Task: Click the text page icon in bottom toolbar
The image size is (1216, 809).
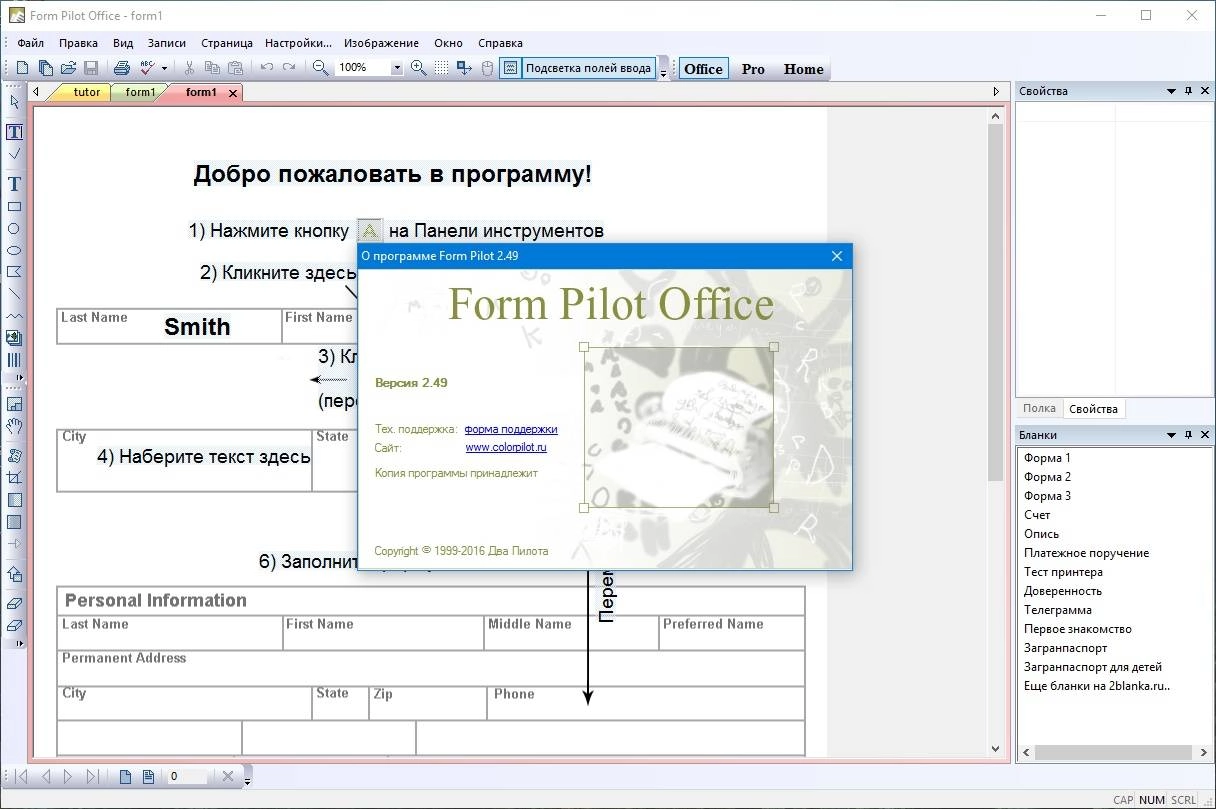Action: coord(148,776)
